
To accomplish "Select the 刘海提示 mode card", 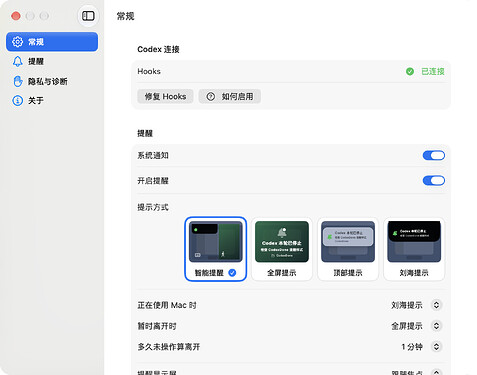I will 414,249.
